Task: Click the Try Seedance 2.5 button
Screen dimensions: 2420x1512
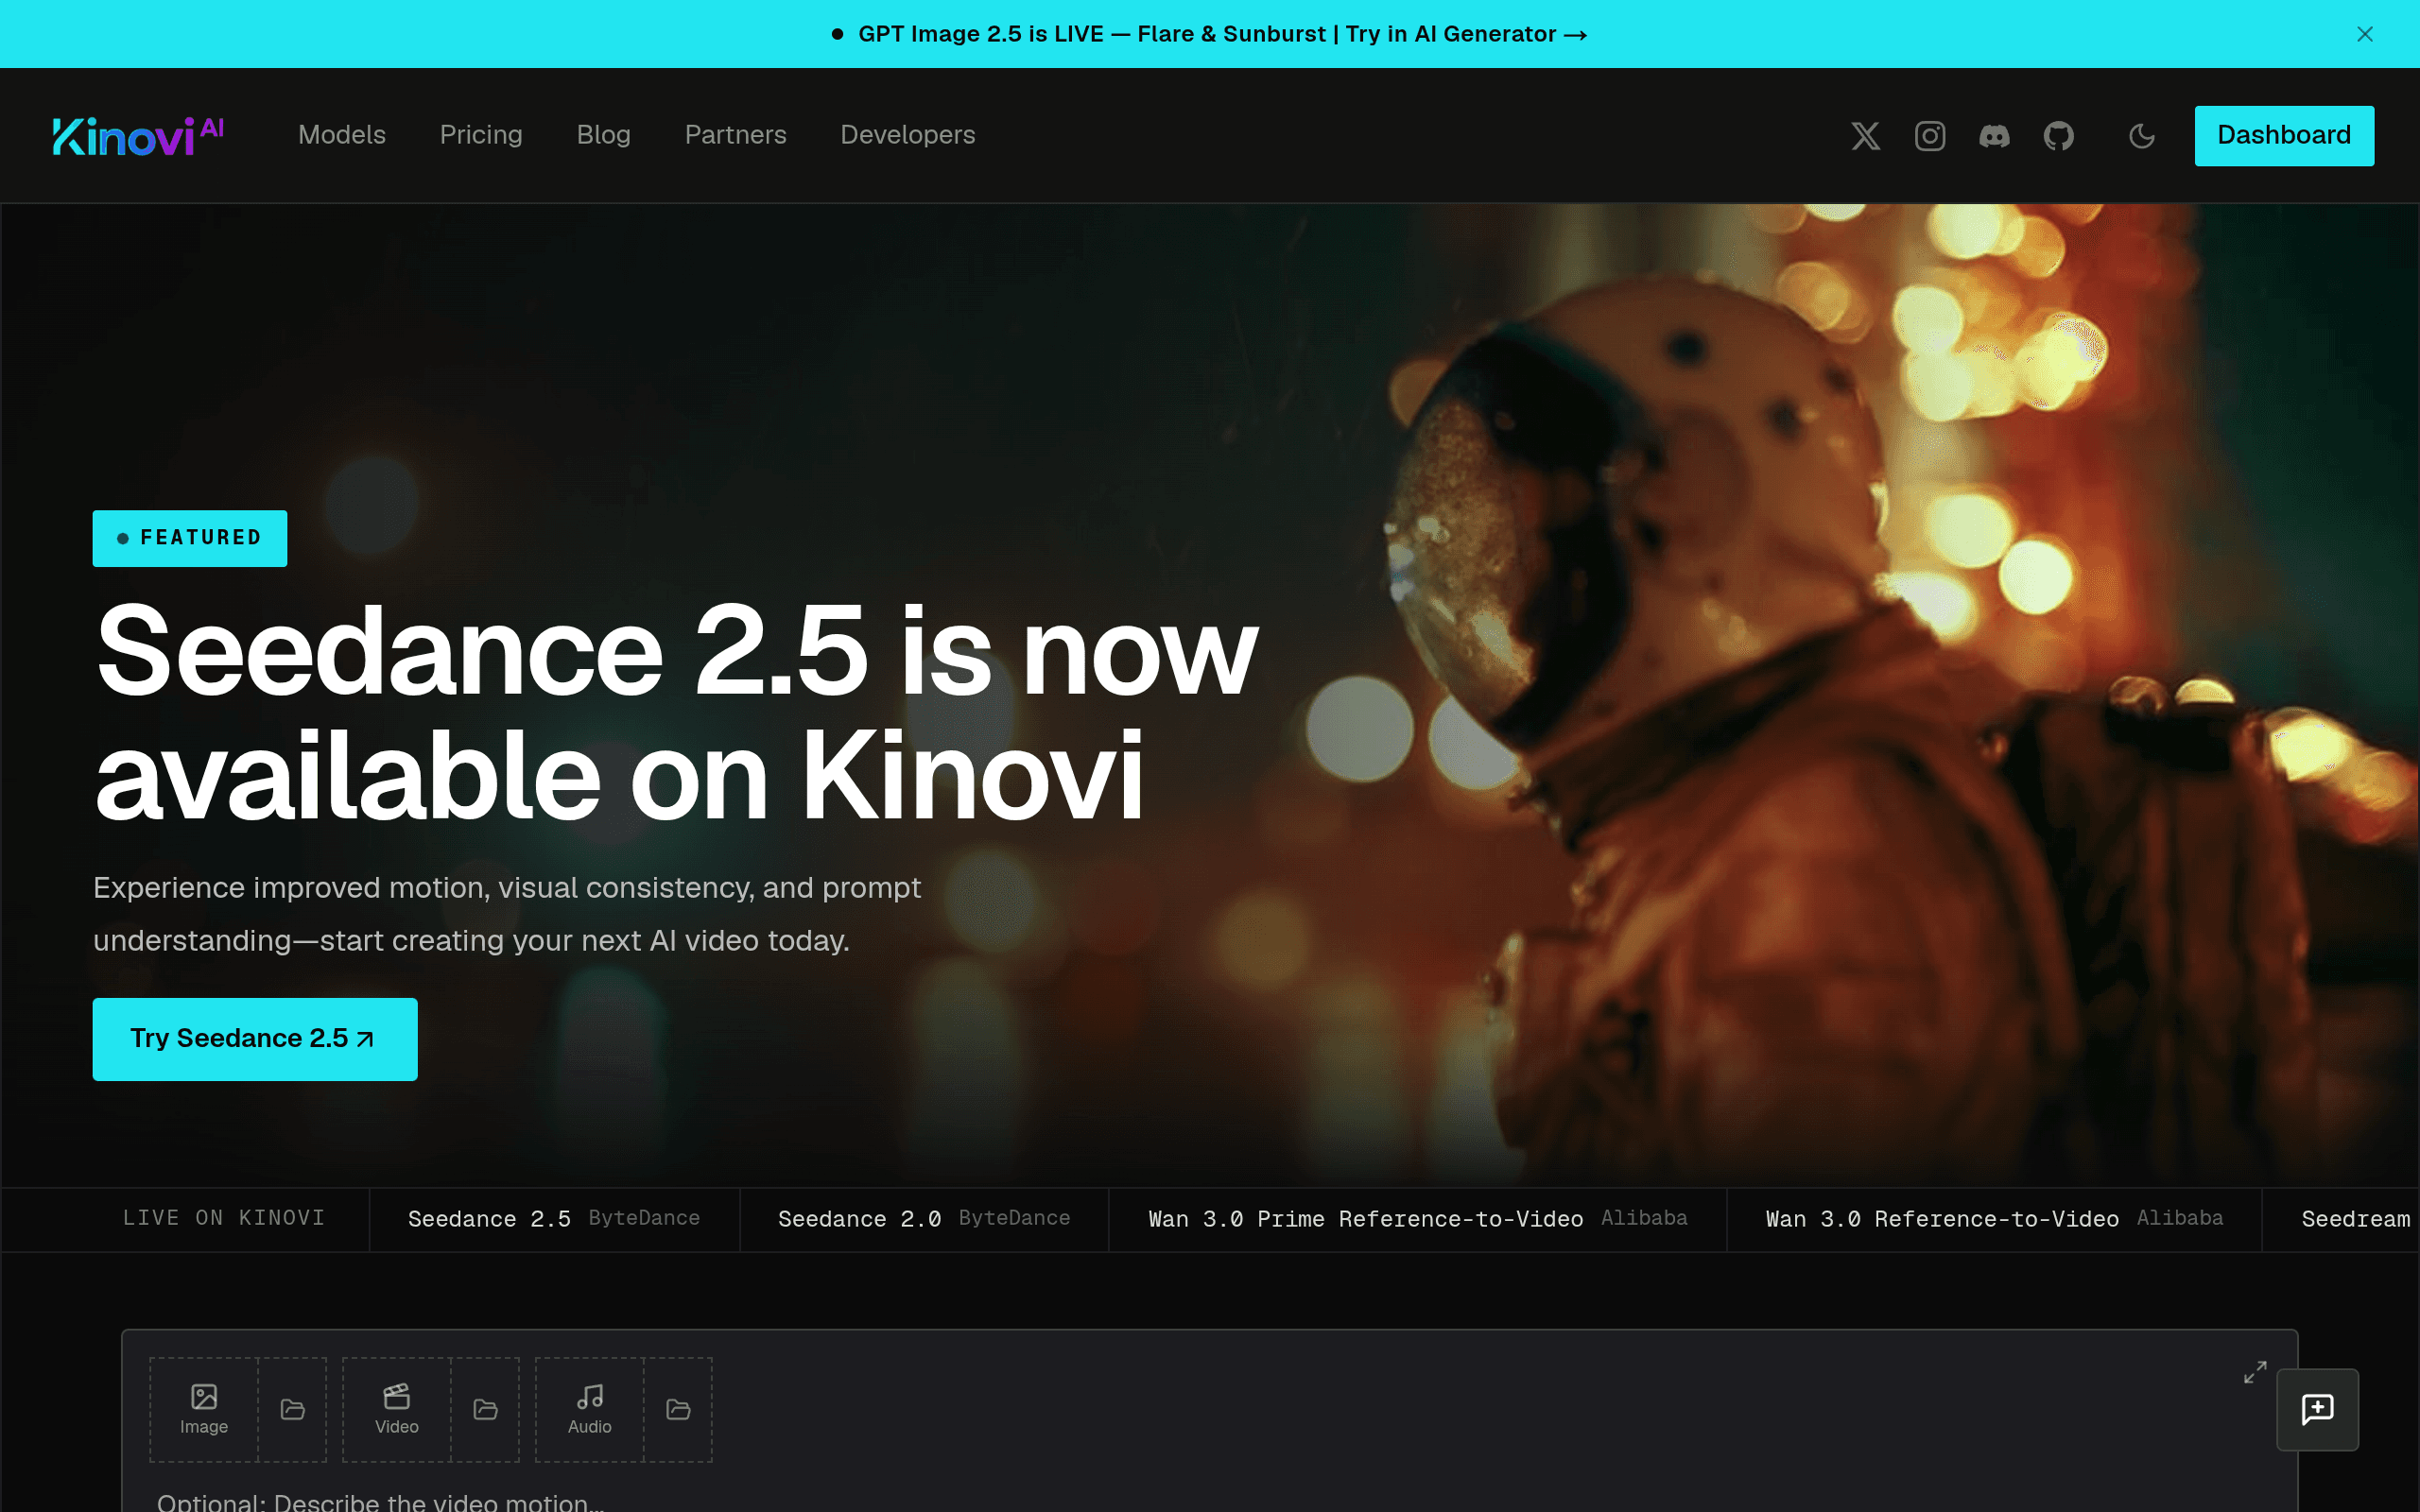Action: pos(255,1039)
